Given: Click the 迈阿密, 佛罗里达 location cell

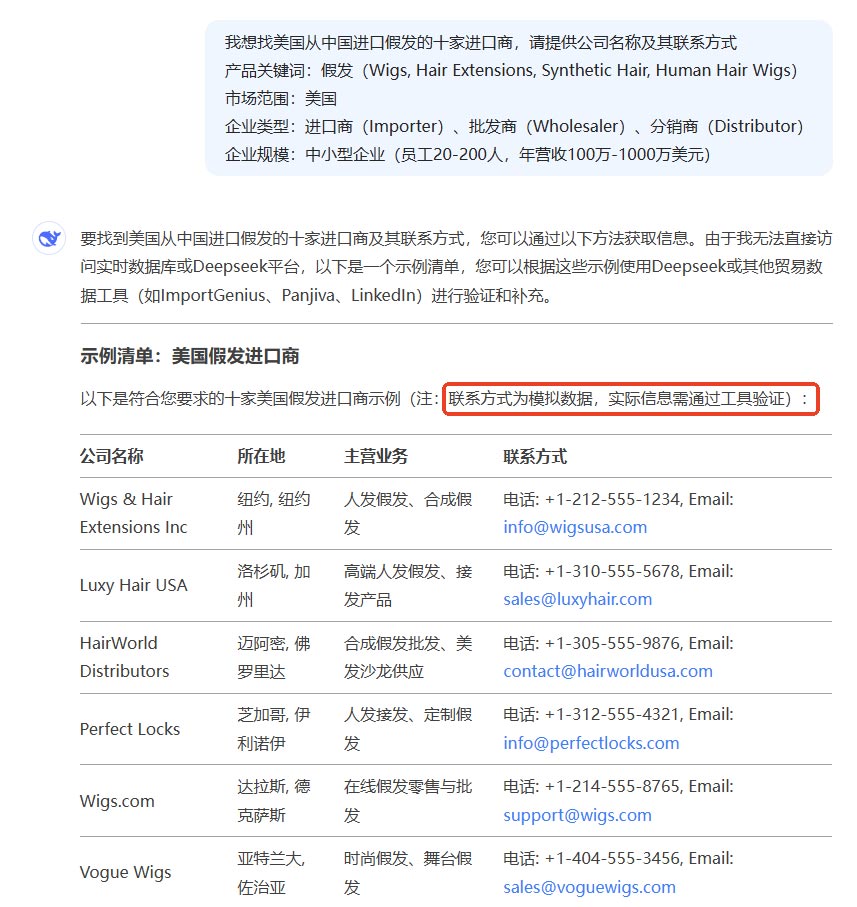Looking at the screenshot, I should pos(274,657).
